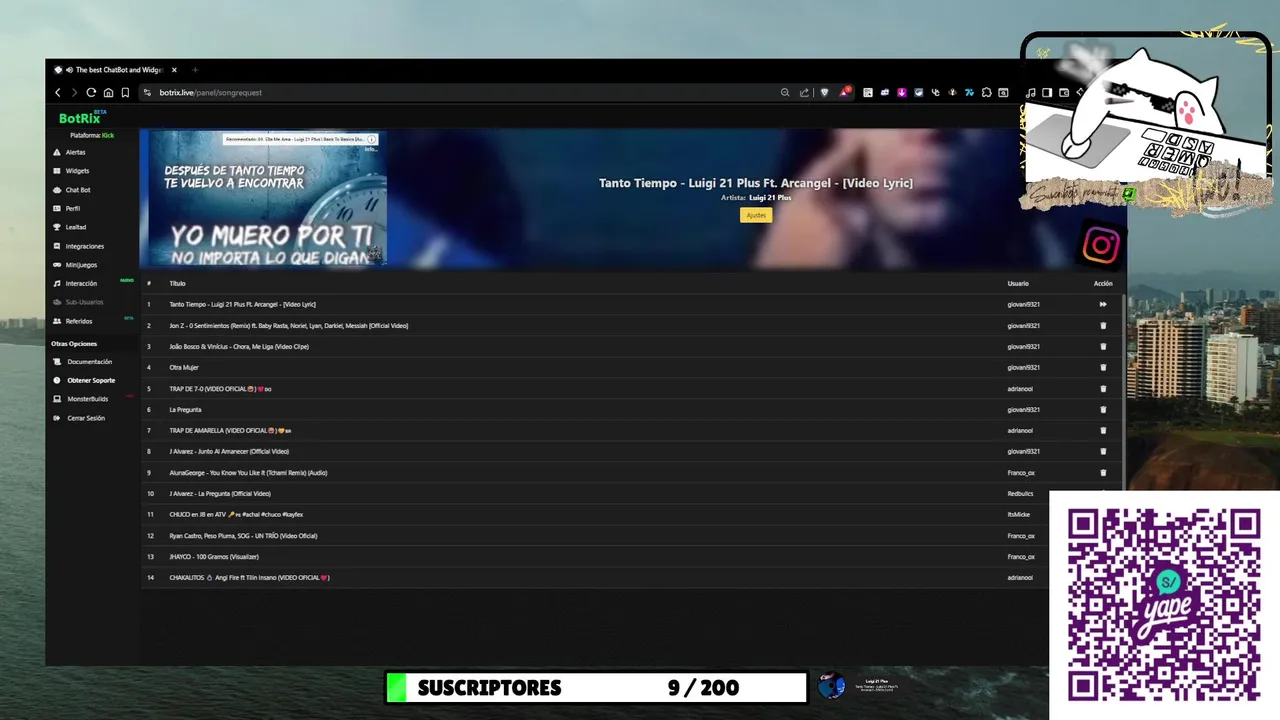Delete the Jon Z 0 Sentimientos song request
This screenshot has height=720, width=1280.
(x=1103, y=325)
